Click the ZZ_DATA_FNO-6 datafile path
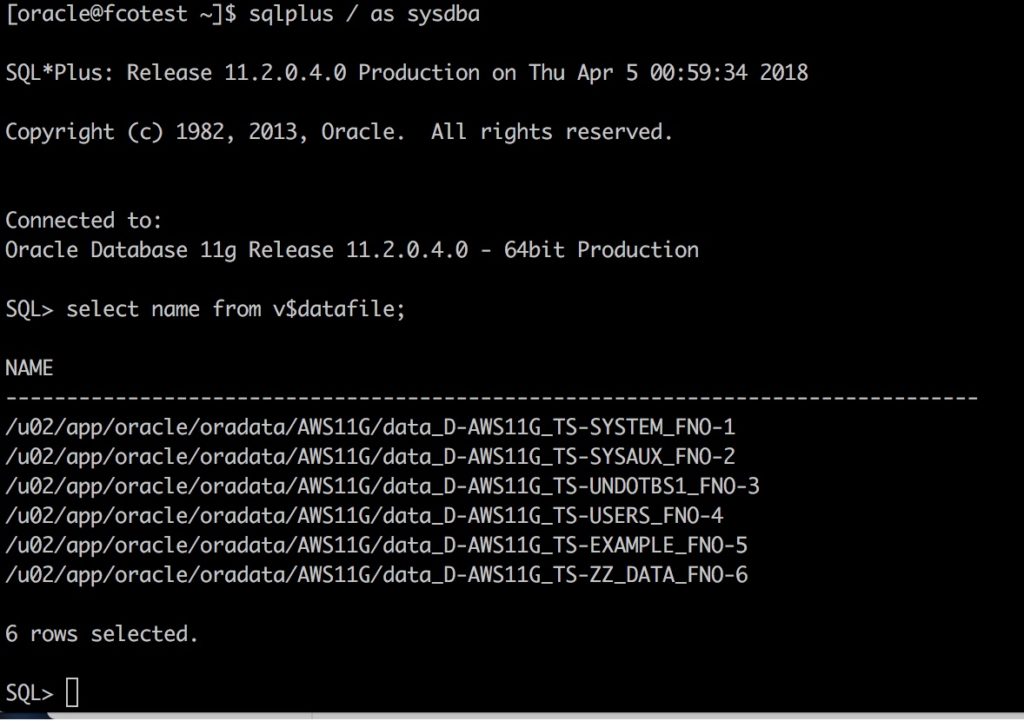Viewport: 1024px width, 721px height. (x=376, y=575)
